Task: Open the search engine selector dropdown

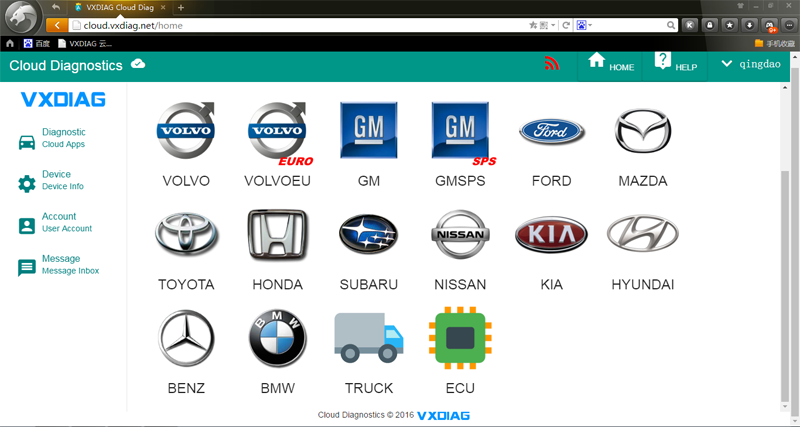Action: pos(584,25)
